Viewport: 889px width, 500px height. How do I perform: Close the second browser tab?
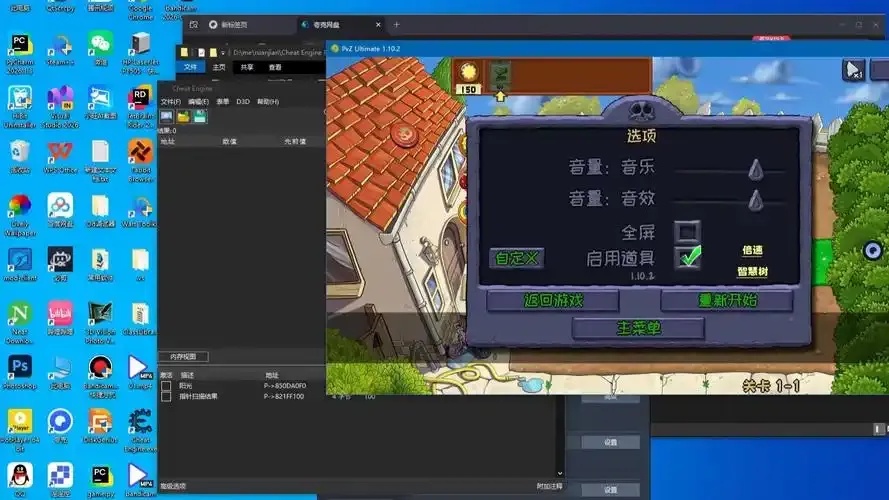click(378, 24)
